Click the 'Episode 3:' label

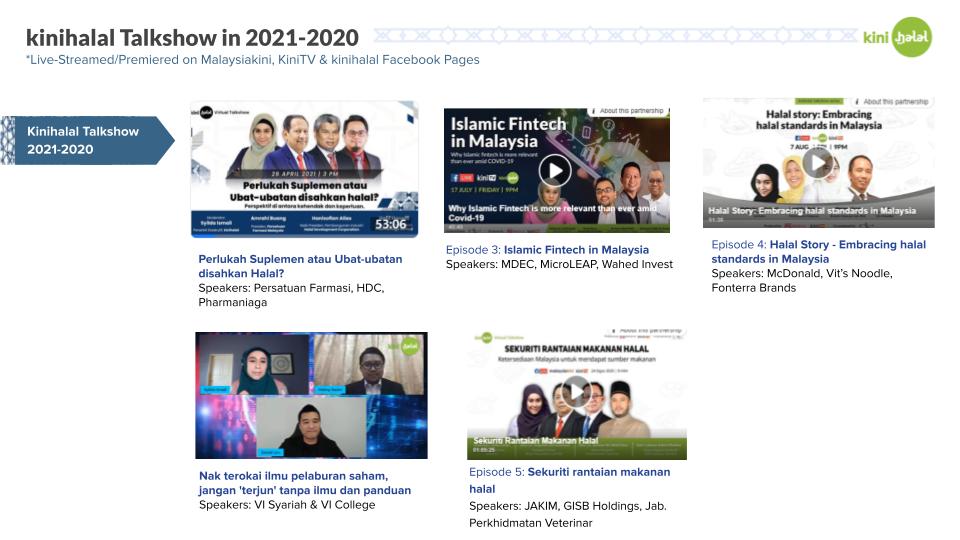pyautogui.click(x=473, y=250)
